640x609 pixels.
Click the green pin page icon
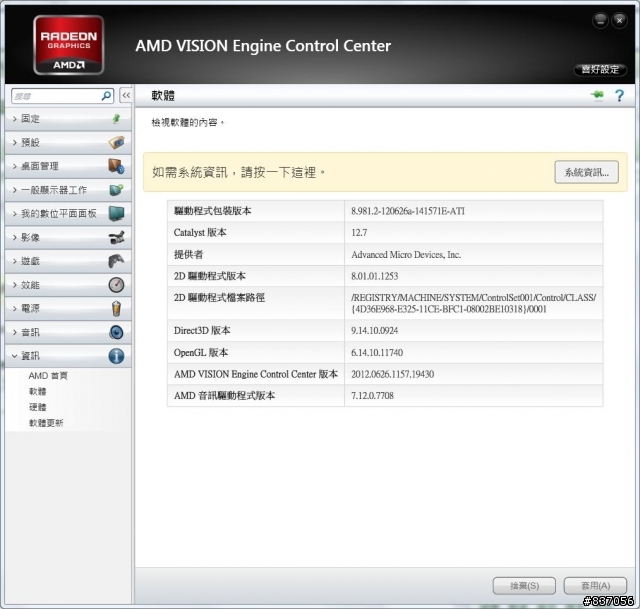point(597,95)
